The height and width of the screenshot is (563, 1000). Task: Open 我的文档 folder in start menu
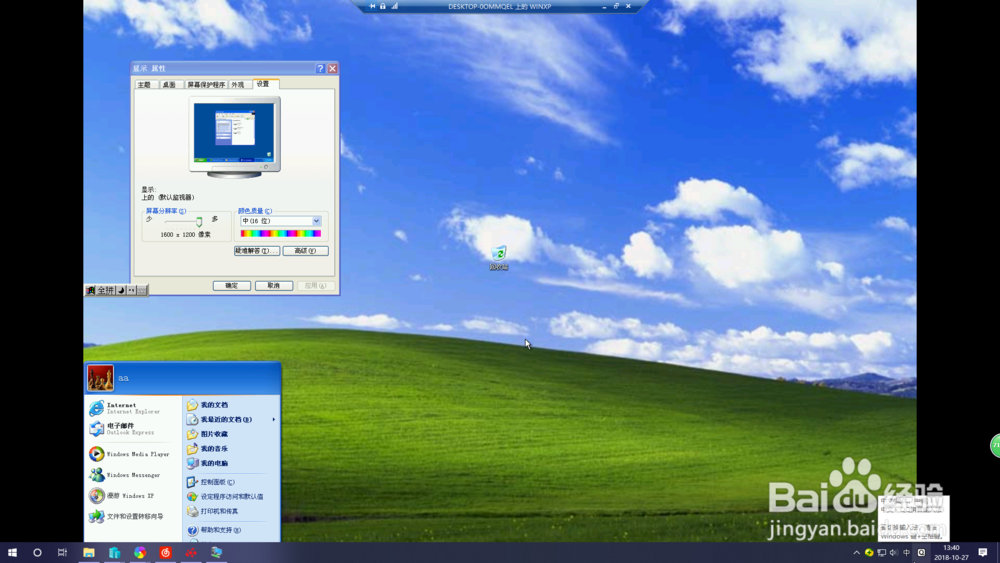click(207, 405)
